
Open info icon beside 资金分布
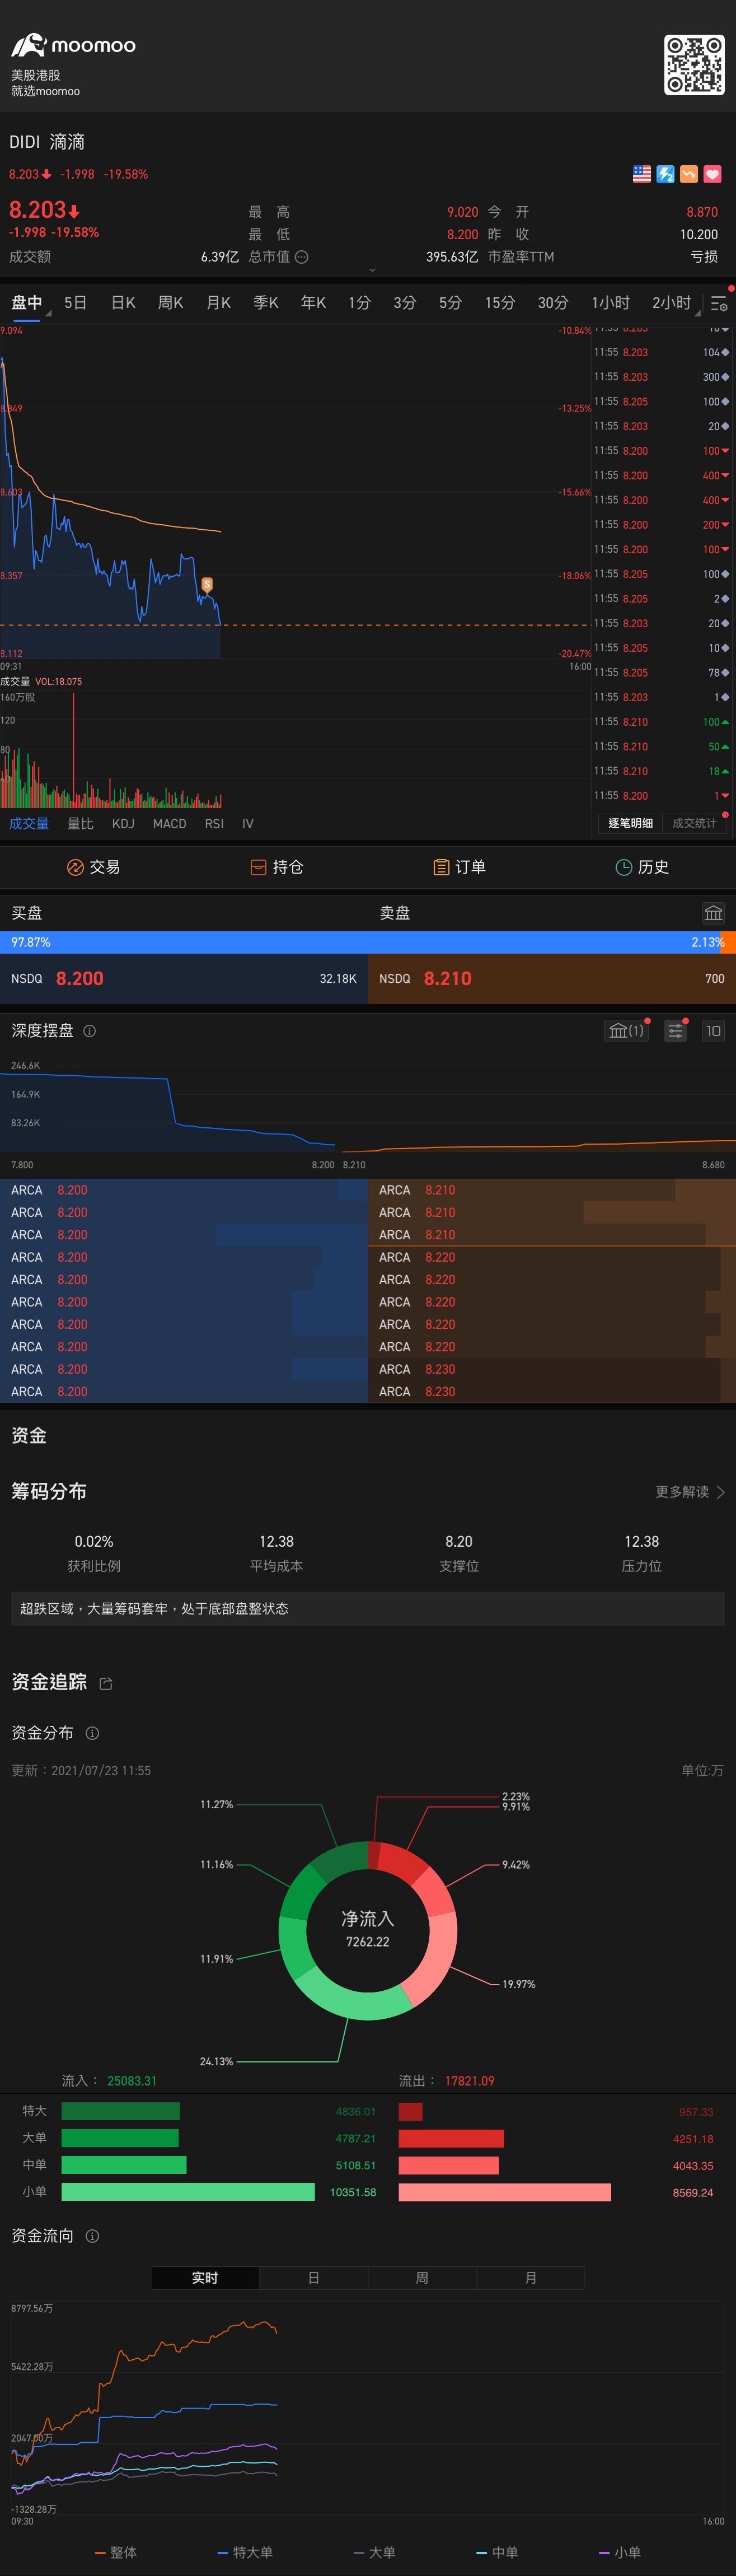pos(92,1732)
